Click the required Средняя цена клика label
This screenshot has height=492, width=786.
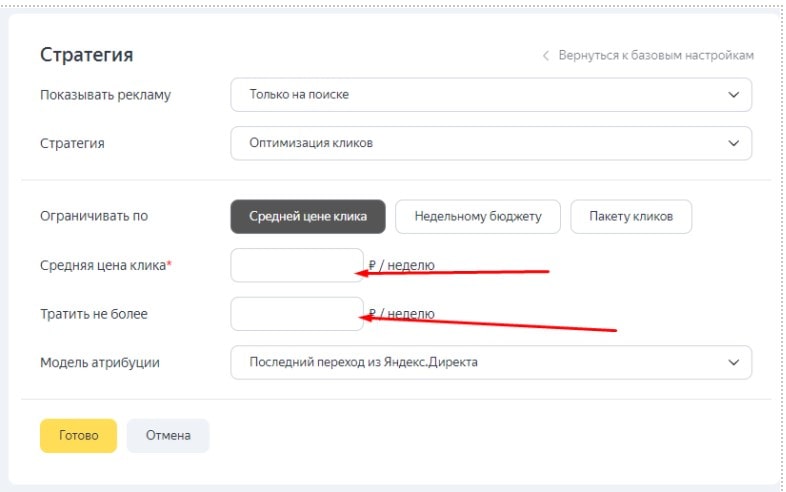point(105,265)
